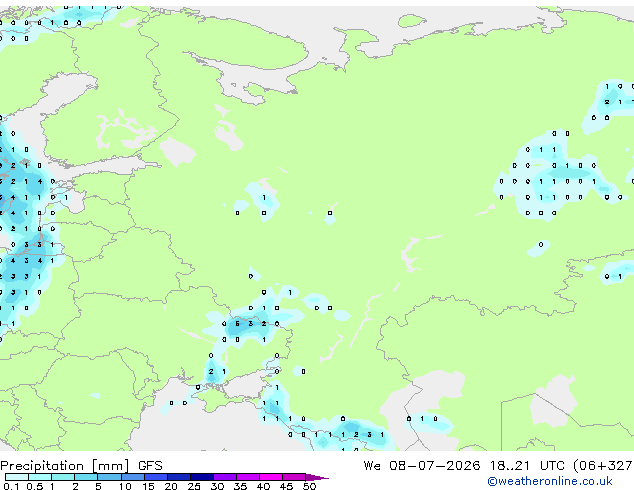Click the '0.1' legend scale label
The image size is (634, 490).
coord(11,486)
